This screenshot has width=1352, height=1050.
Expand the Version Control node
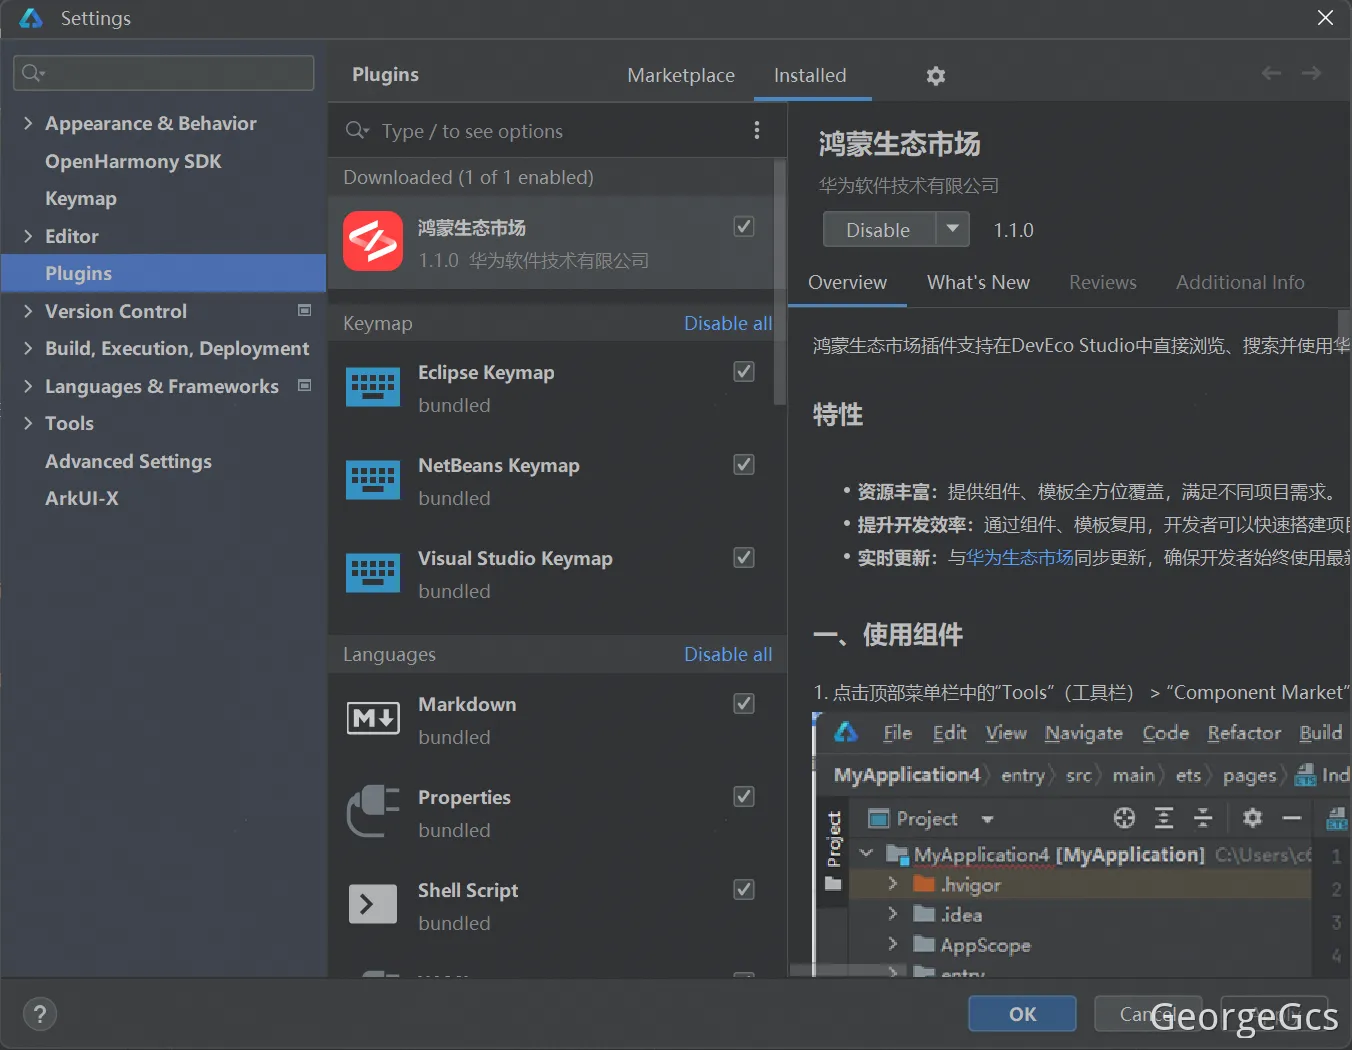28,311
